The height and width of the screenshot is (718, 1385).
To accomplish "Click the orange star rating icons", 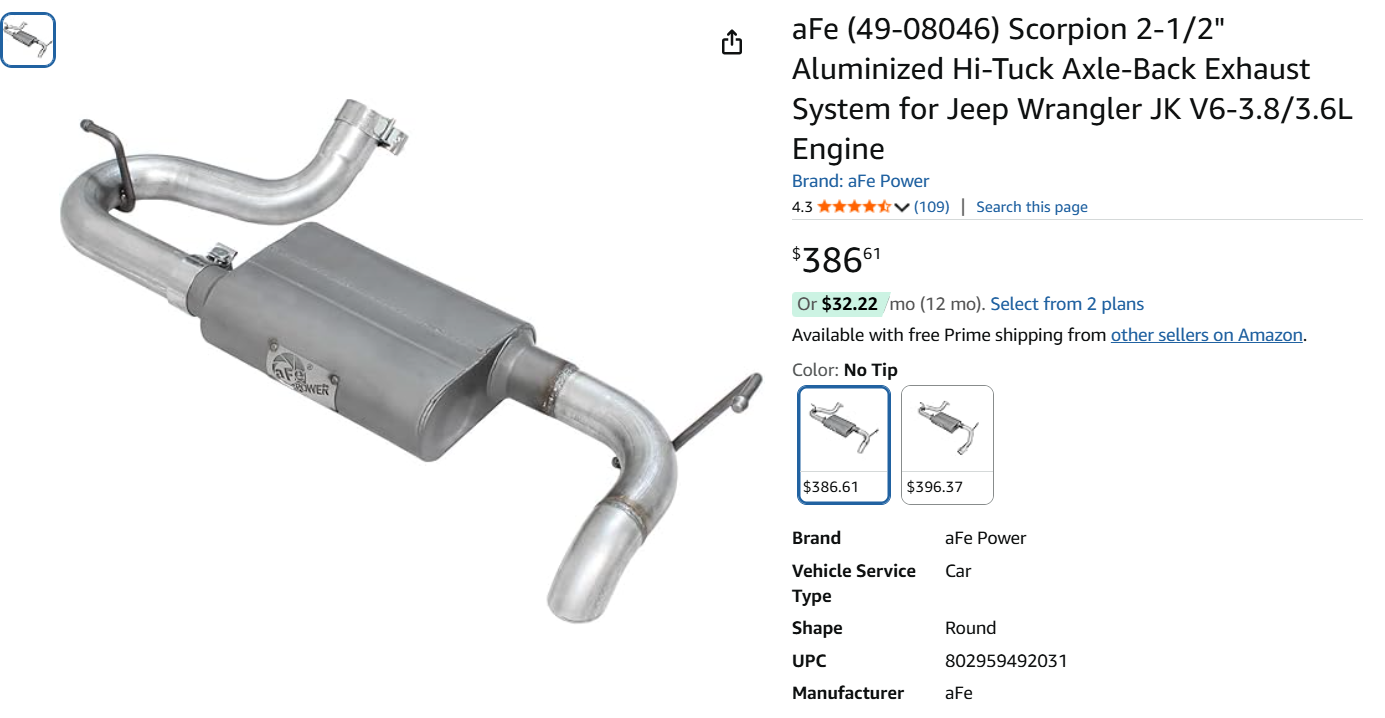I will 853,207.
